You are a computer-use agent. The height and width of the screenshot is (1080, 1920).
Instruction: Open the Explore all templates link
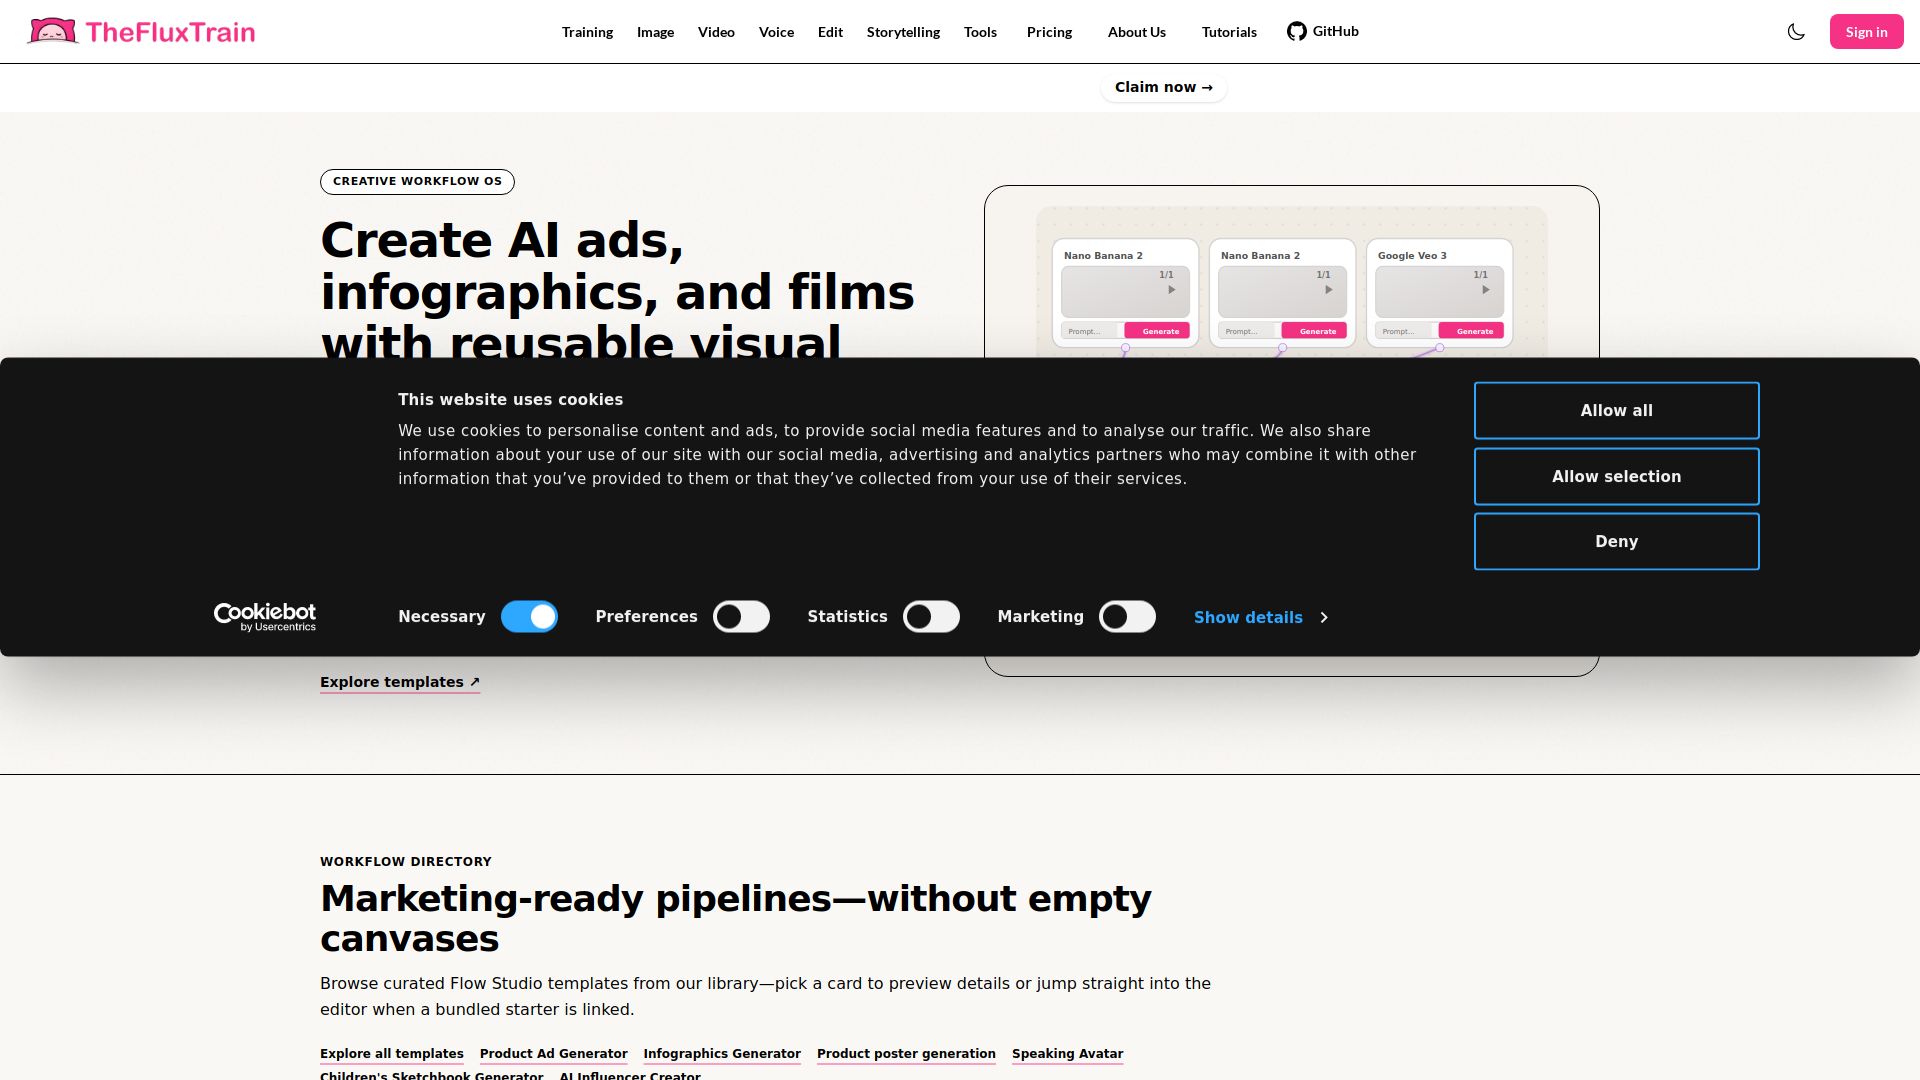(392, 1054)
